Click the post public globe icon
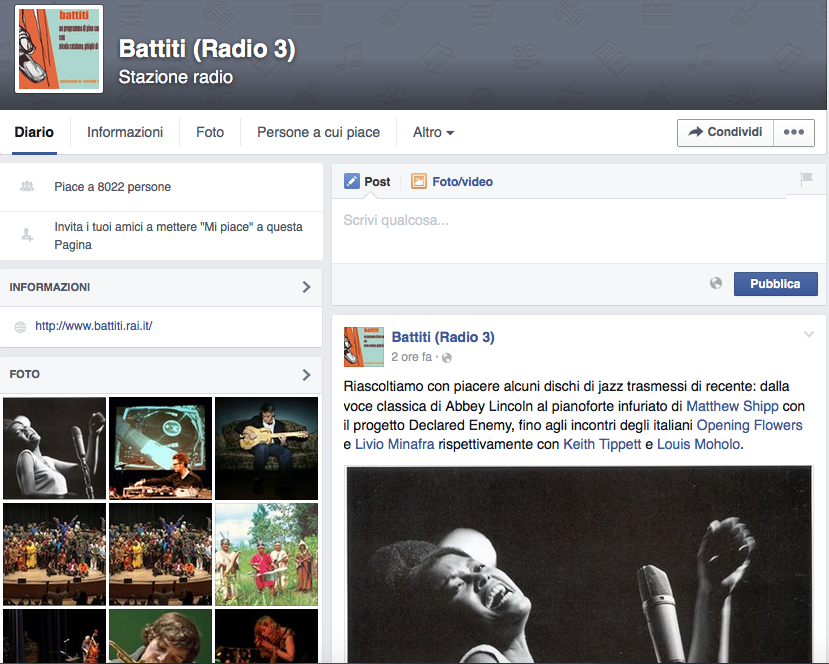The width and height of the screenshot is (829, 664). click(x=447, y=358)
